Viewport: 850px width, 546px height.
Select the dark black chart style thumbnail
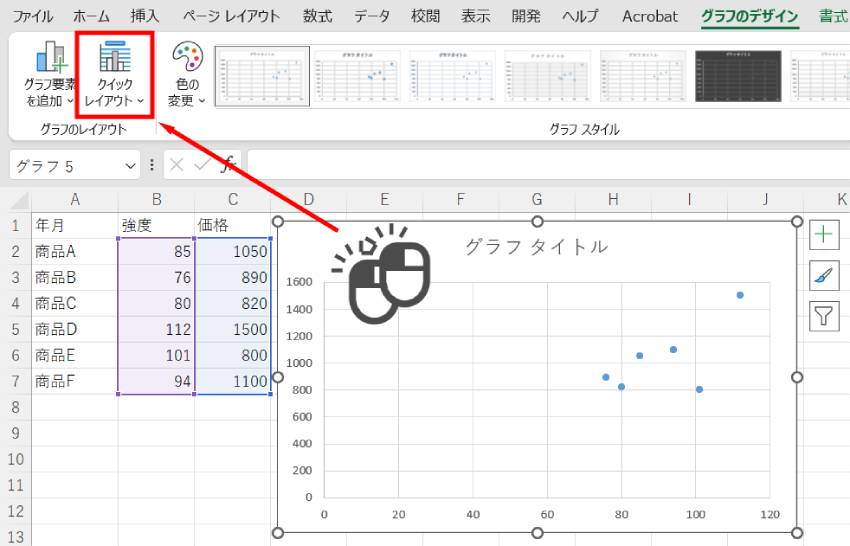pos(738,76)
